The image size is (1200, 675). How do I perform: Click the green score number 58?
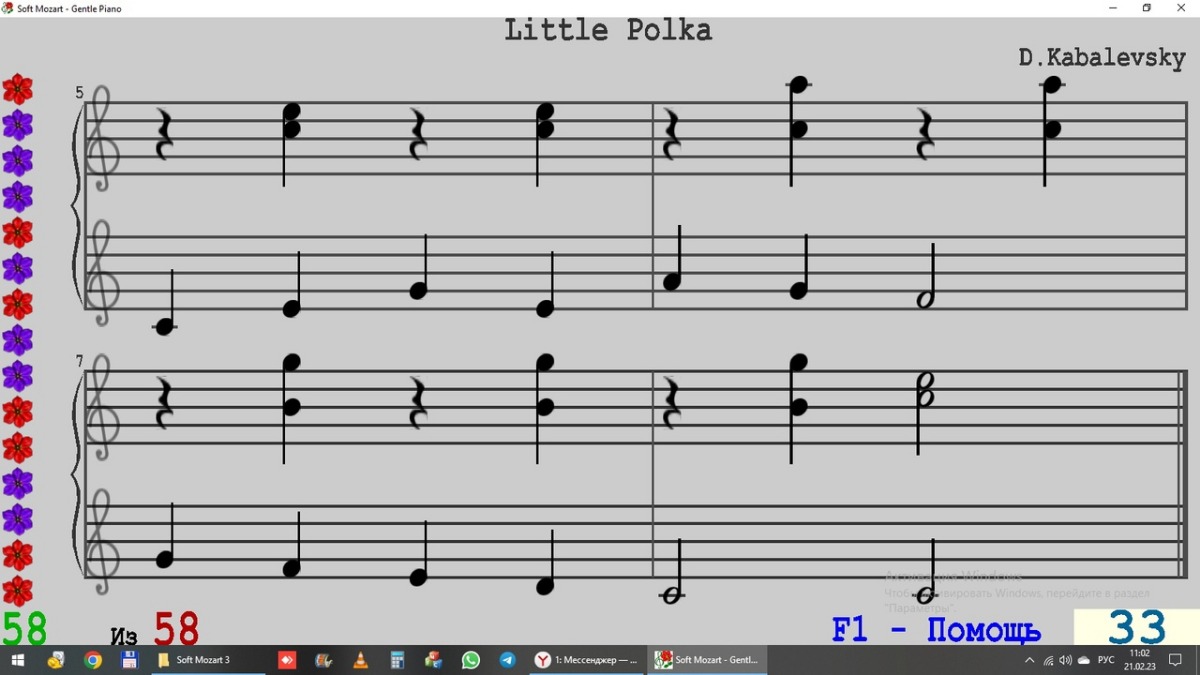click(x=24, y=629)
